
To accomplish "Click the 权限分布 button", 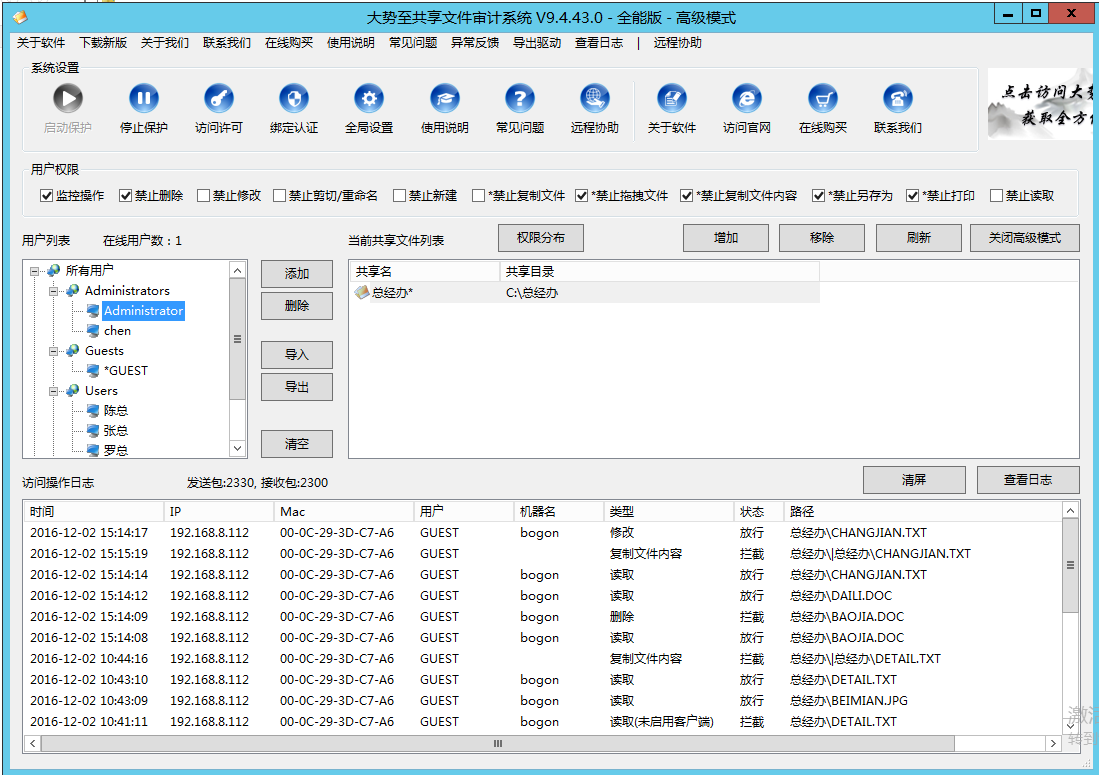I will pyautogui.click(x=540, y=238).
